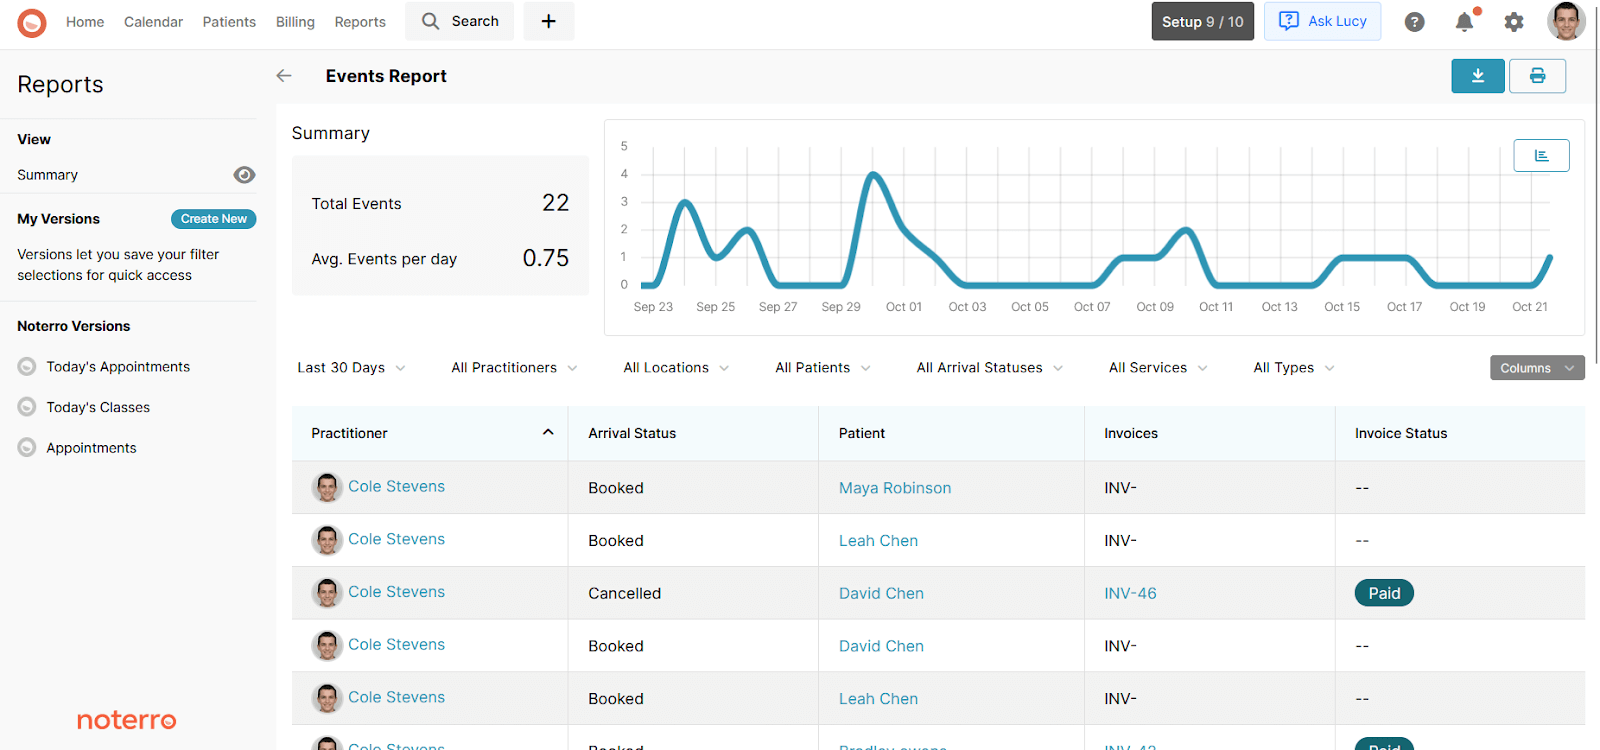Click the Today's Classes version icon
The height and width of the screenshot is (750, 1600).
pos(27,407)
